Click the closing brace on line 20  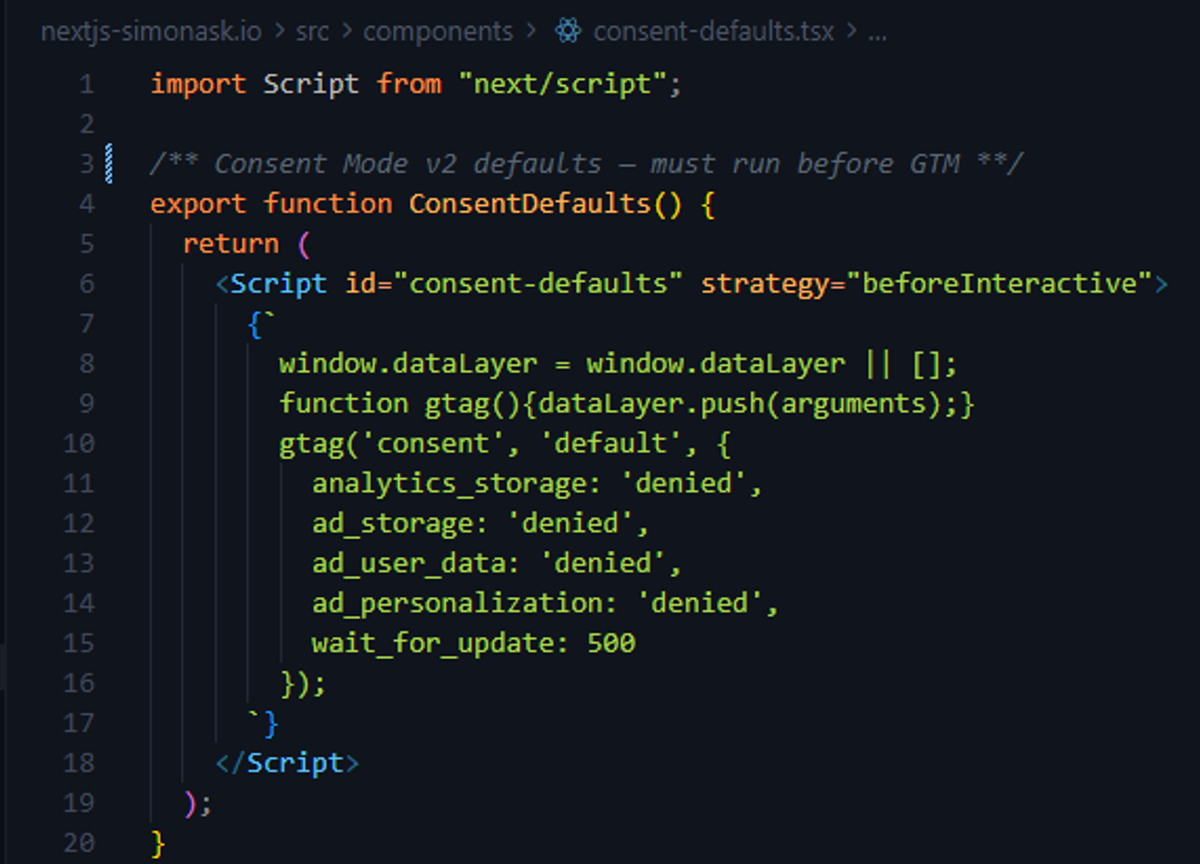(158, 843)
